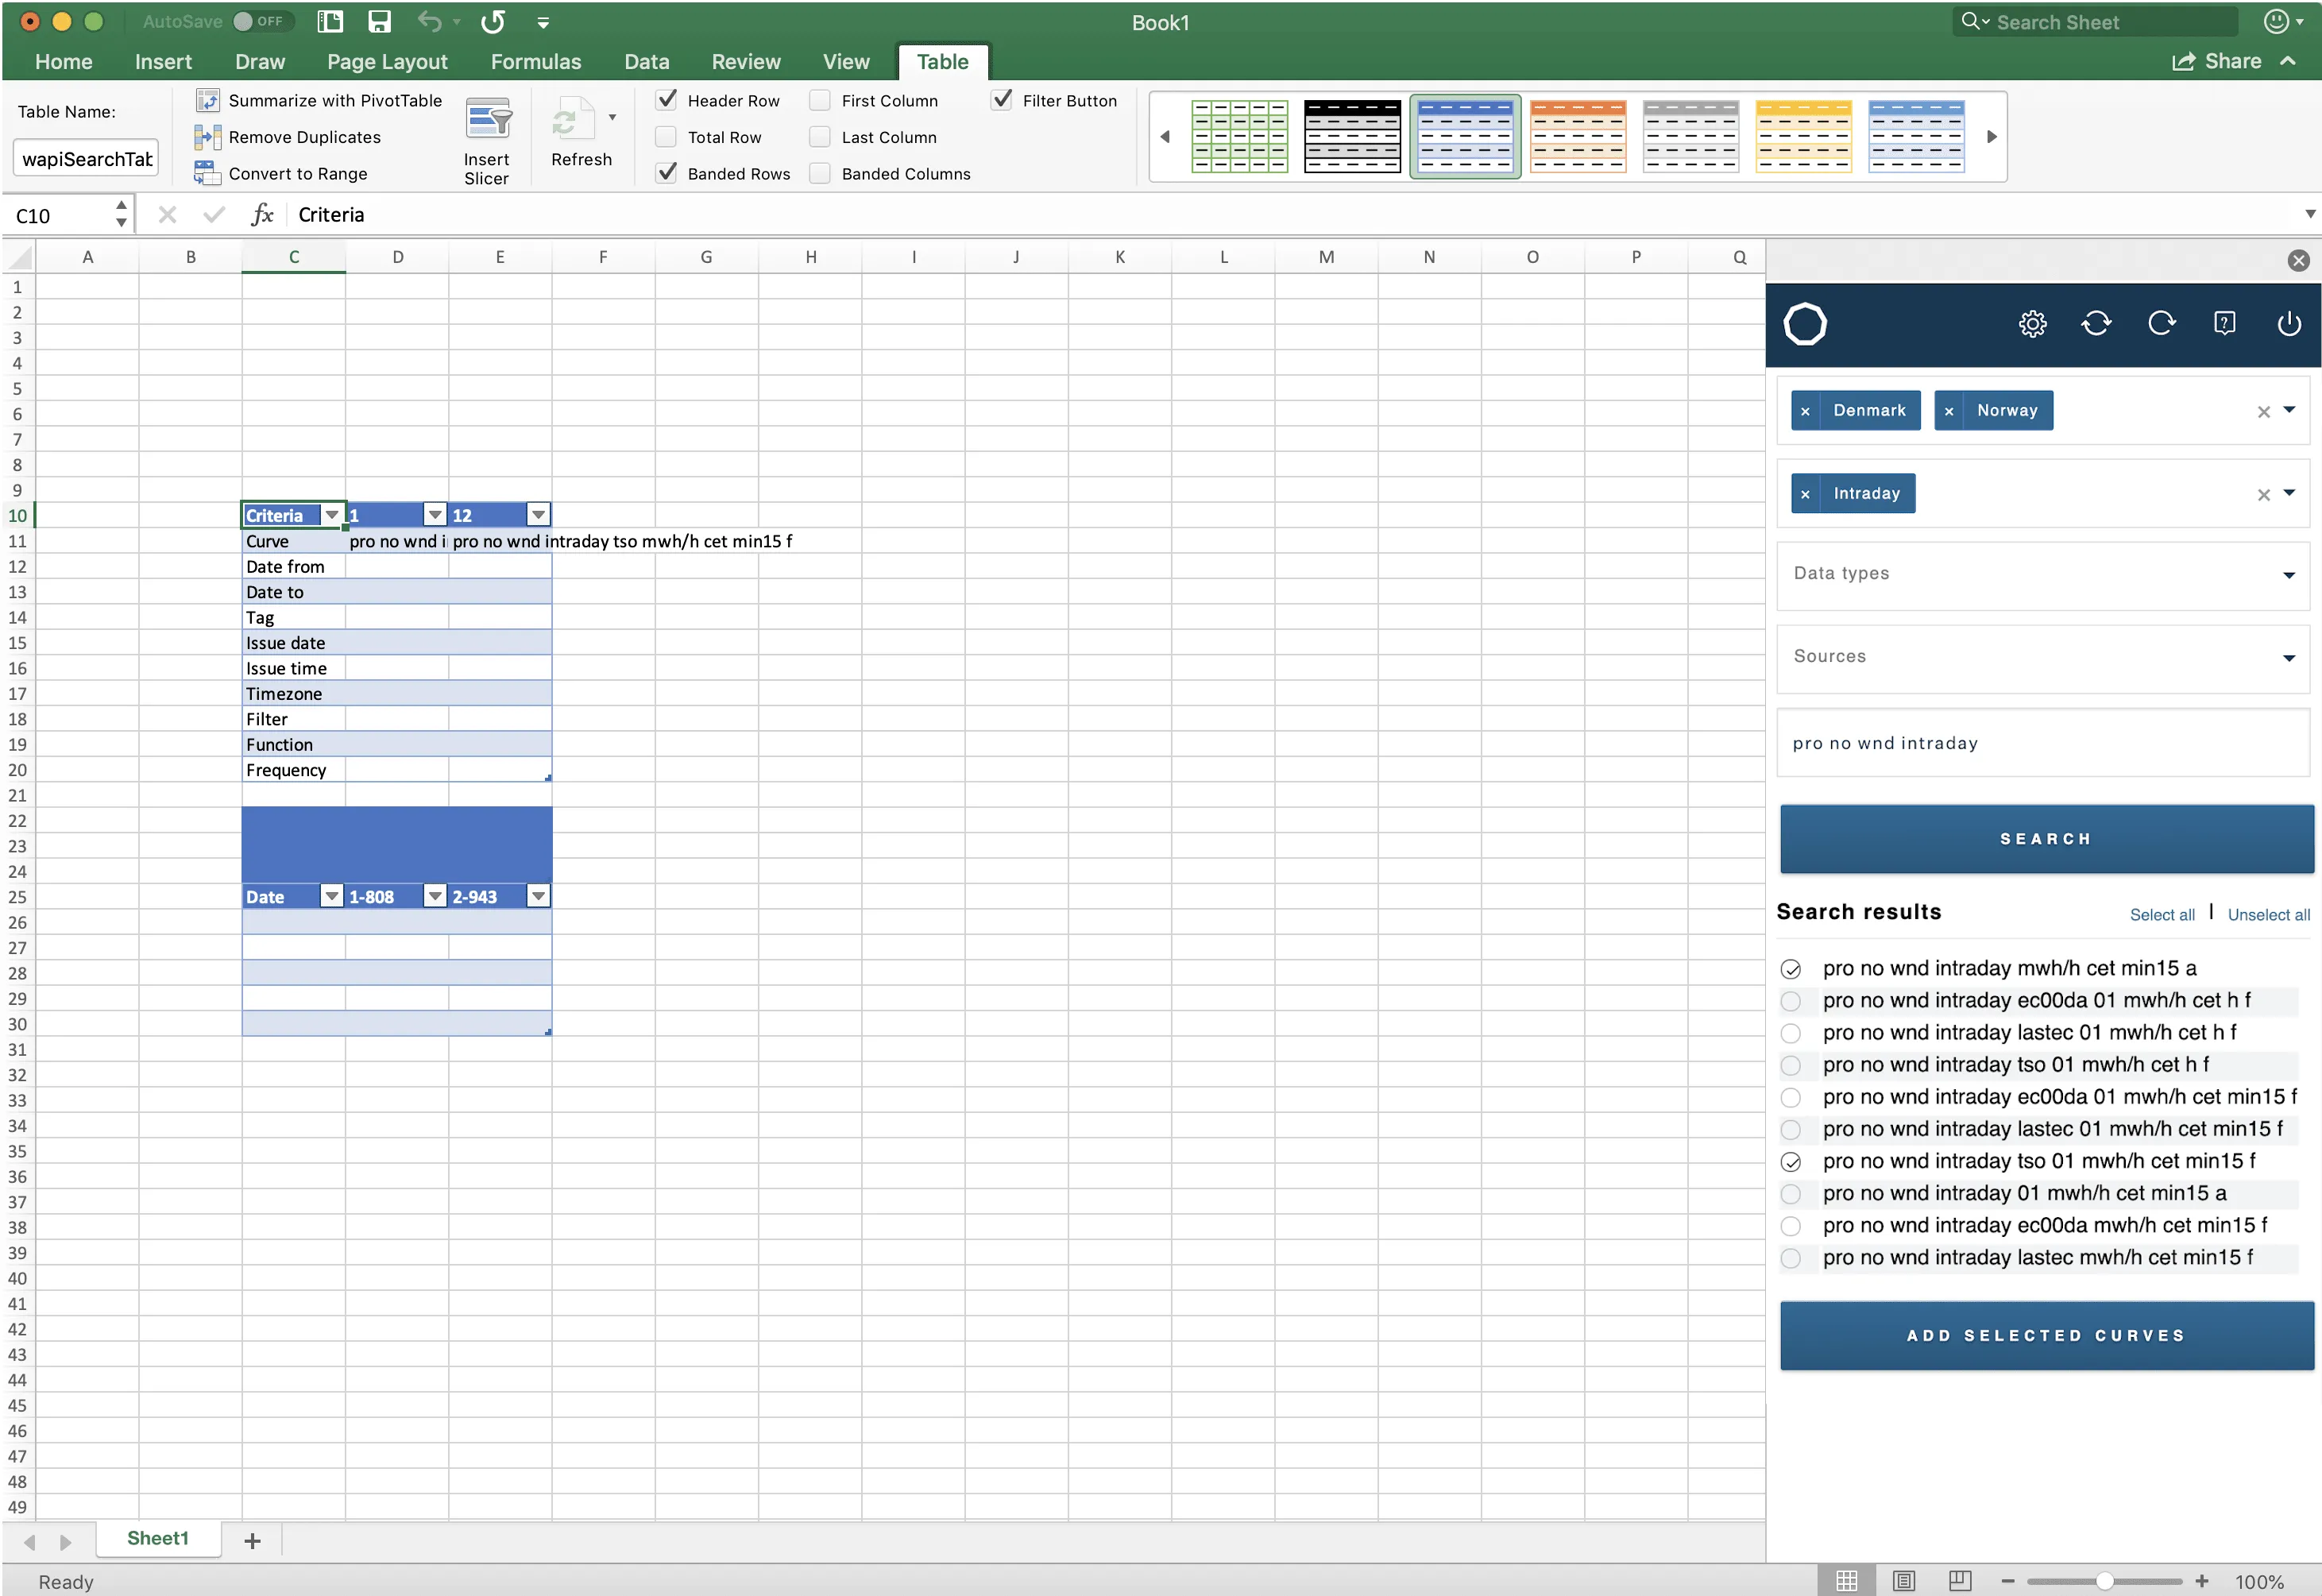Viewport: 2322px width, 1596px height.
Task: Expand the formula bar
Action: 2309,214
